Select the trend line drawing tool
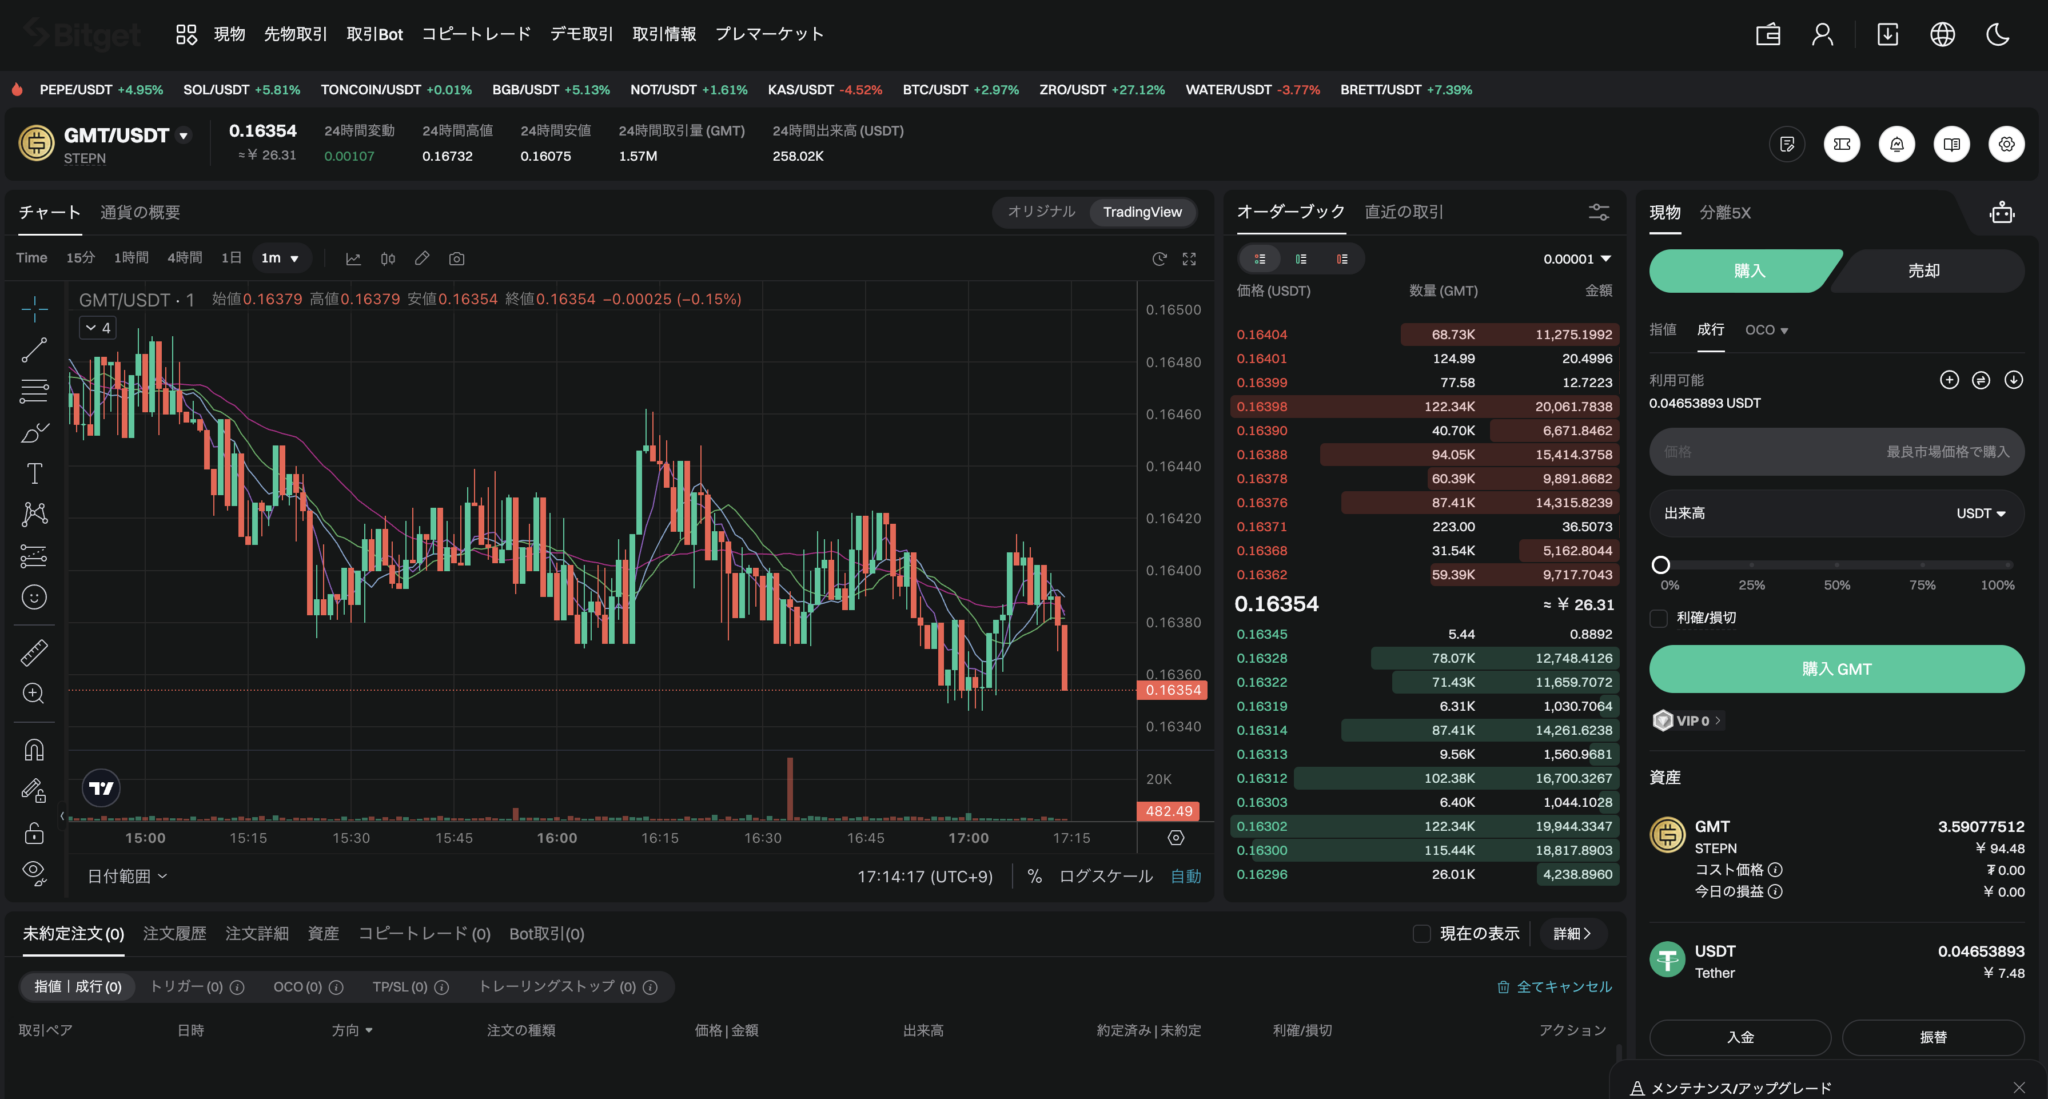Image resolution: width=2048 pixels, height=1099 pixels. click(34, 350)
